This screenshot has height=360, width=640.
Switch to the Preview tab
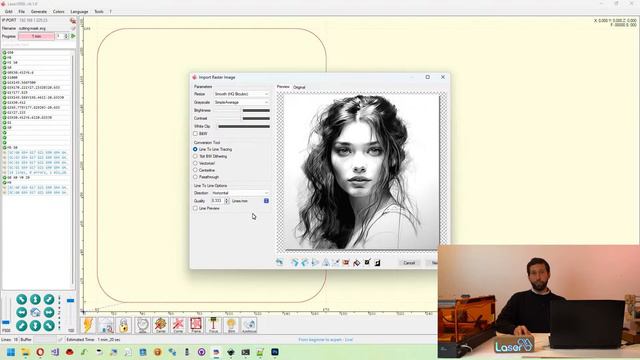click(283, 87)
